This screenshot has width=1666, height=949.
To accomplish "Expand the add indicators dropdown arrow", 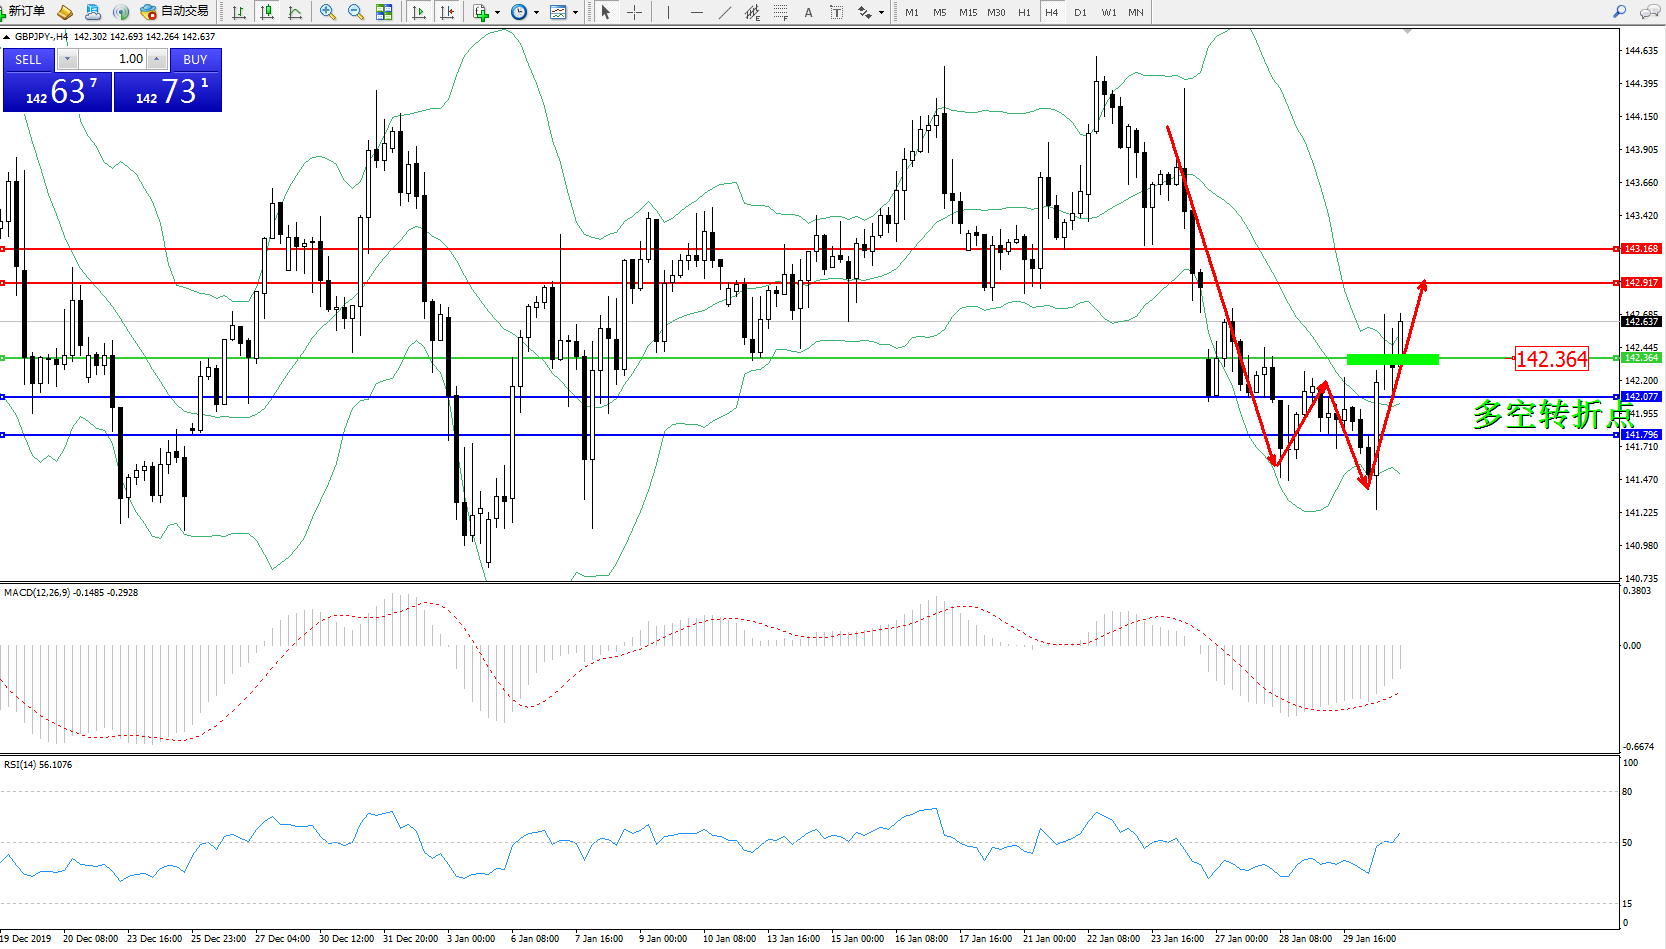I will pos(497,13).
